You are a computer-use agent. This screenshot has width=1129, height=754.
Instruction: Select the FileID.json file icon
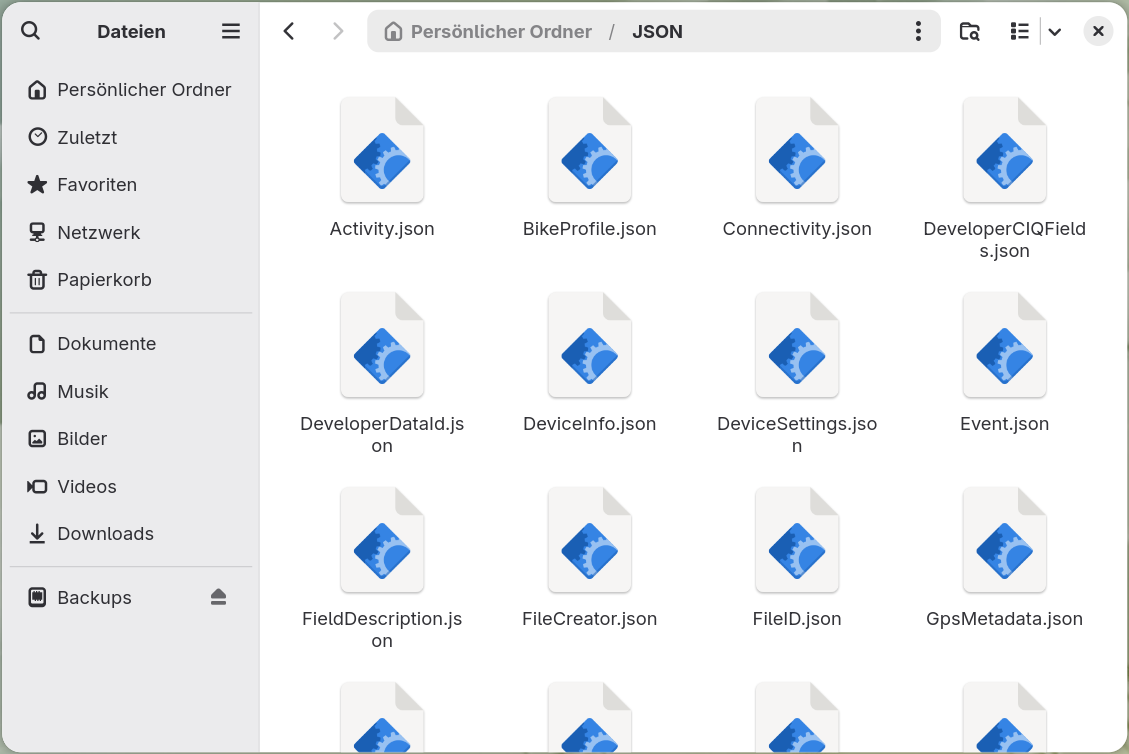click(x=797, y=540)
